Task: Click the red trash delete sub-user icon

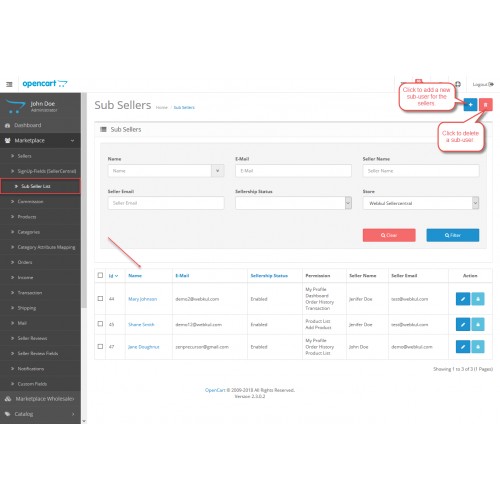Action: point(486,105)
